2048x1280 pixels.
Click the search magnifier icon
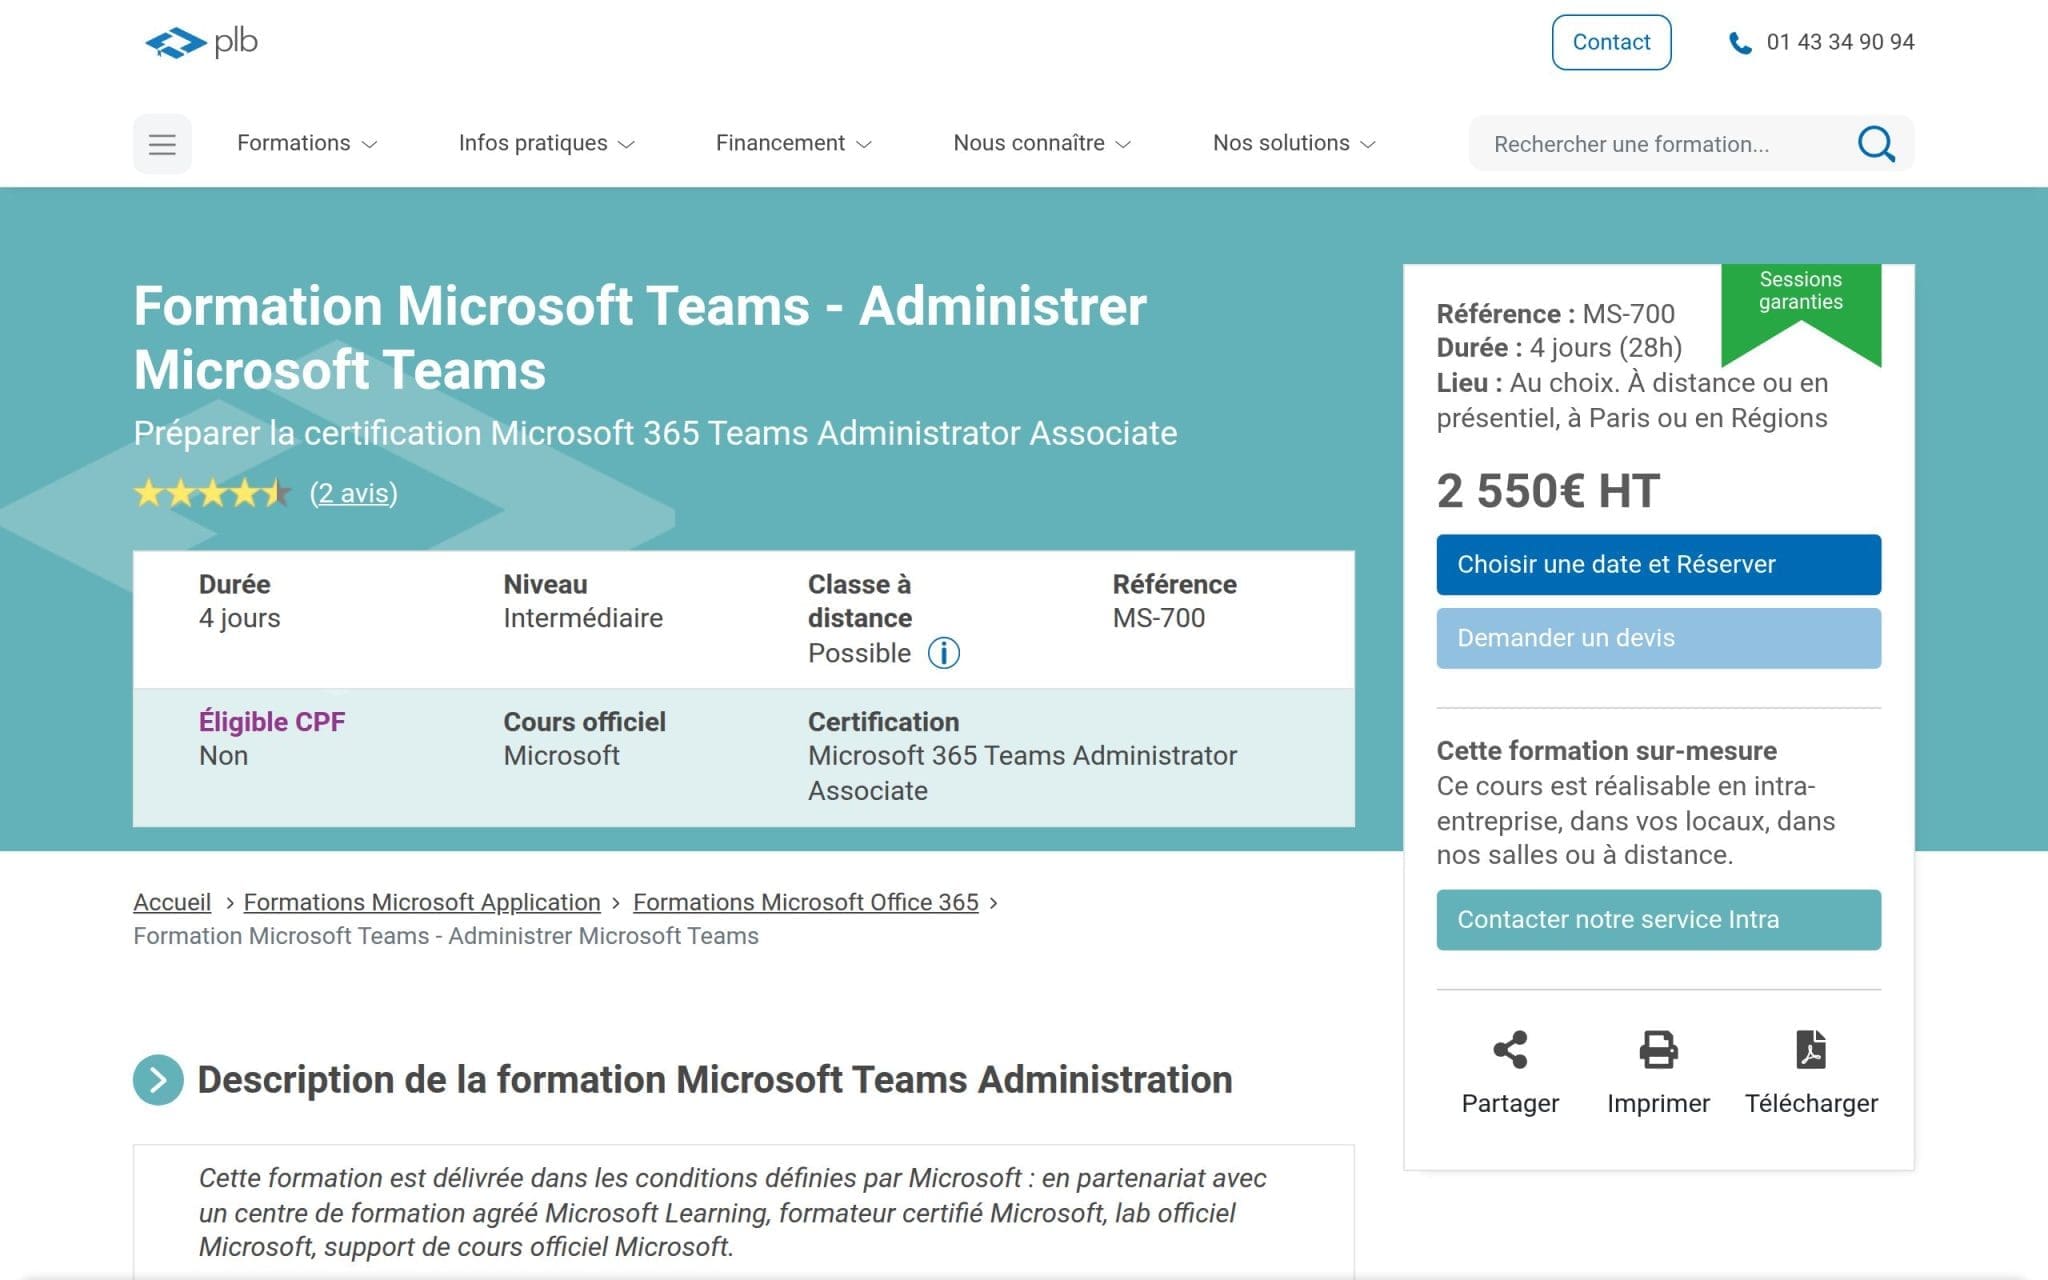click(x=1876, y=144)
